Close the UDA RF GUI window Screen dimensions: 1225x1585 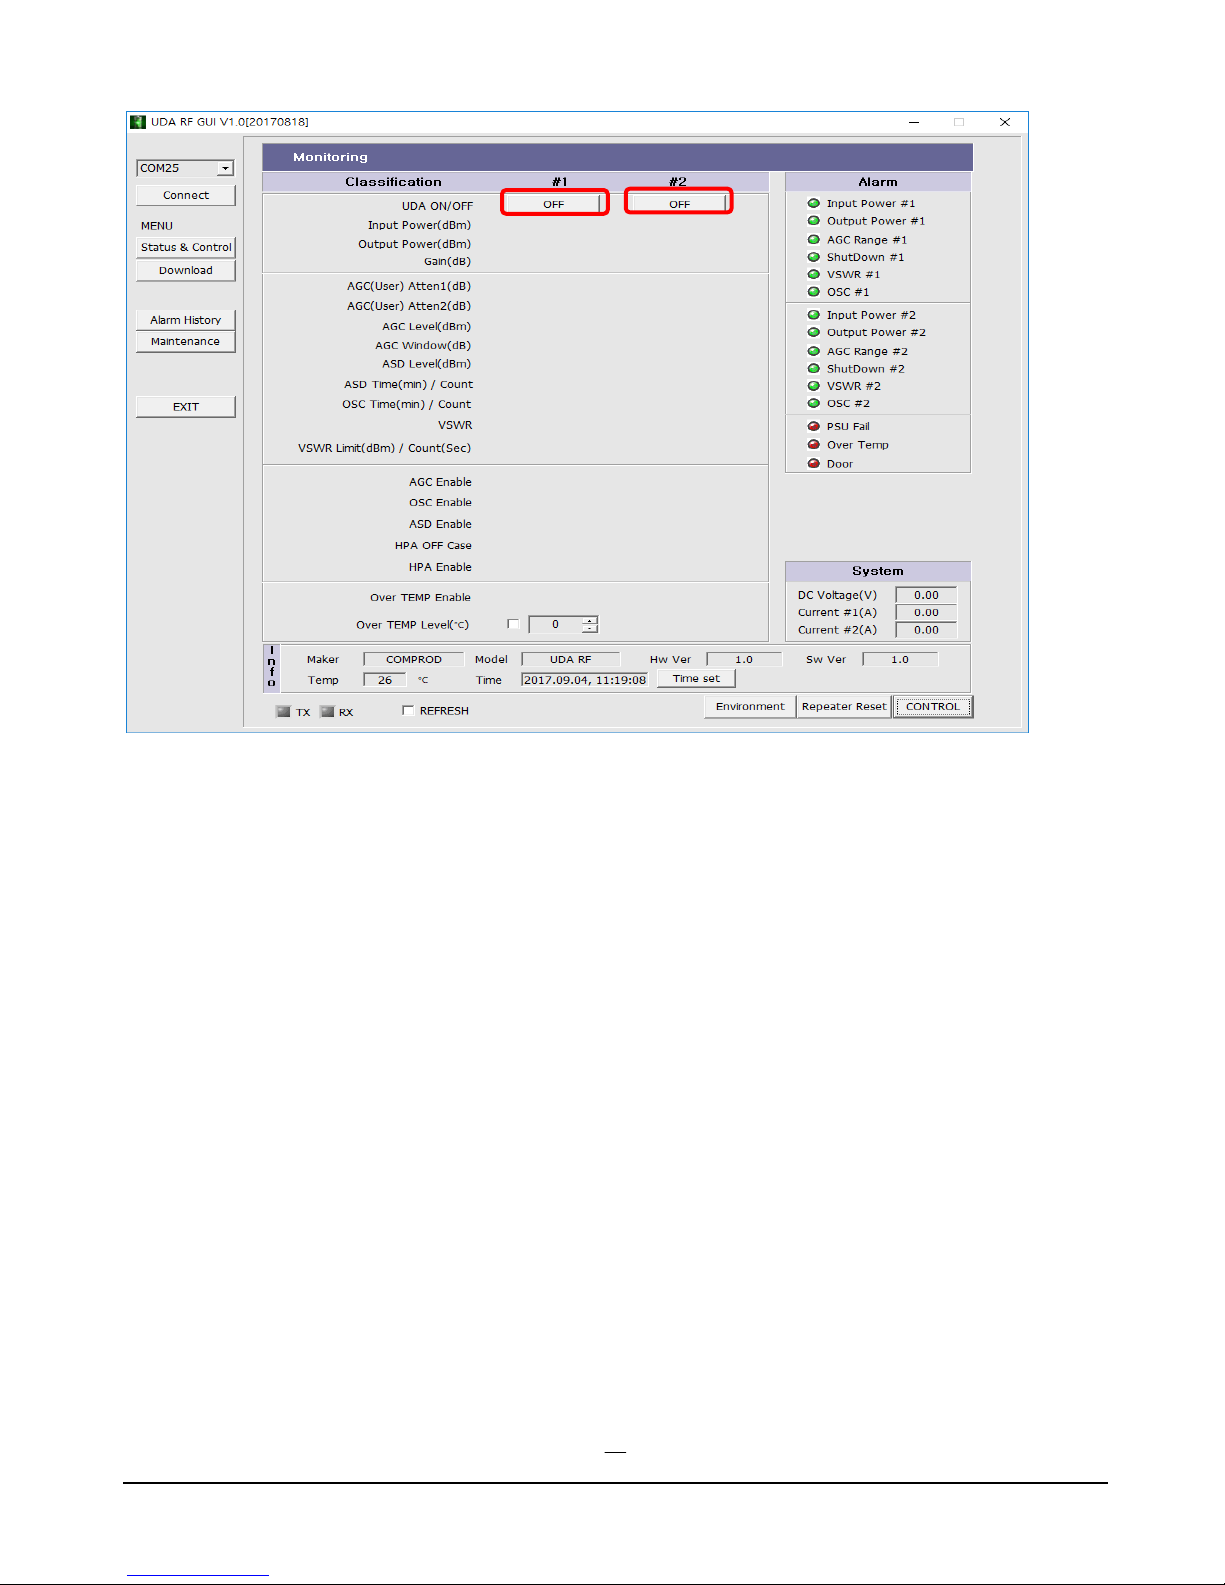pos(1005,122)
